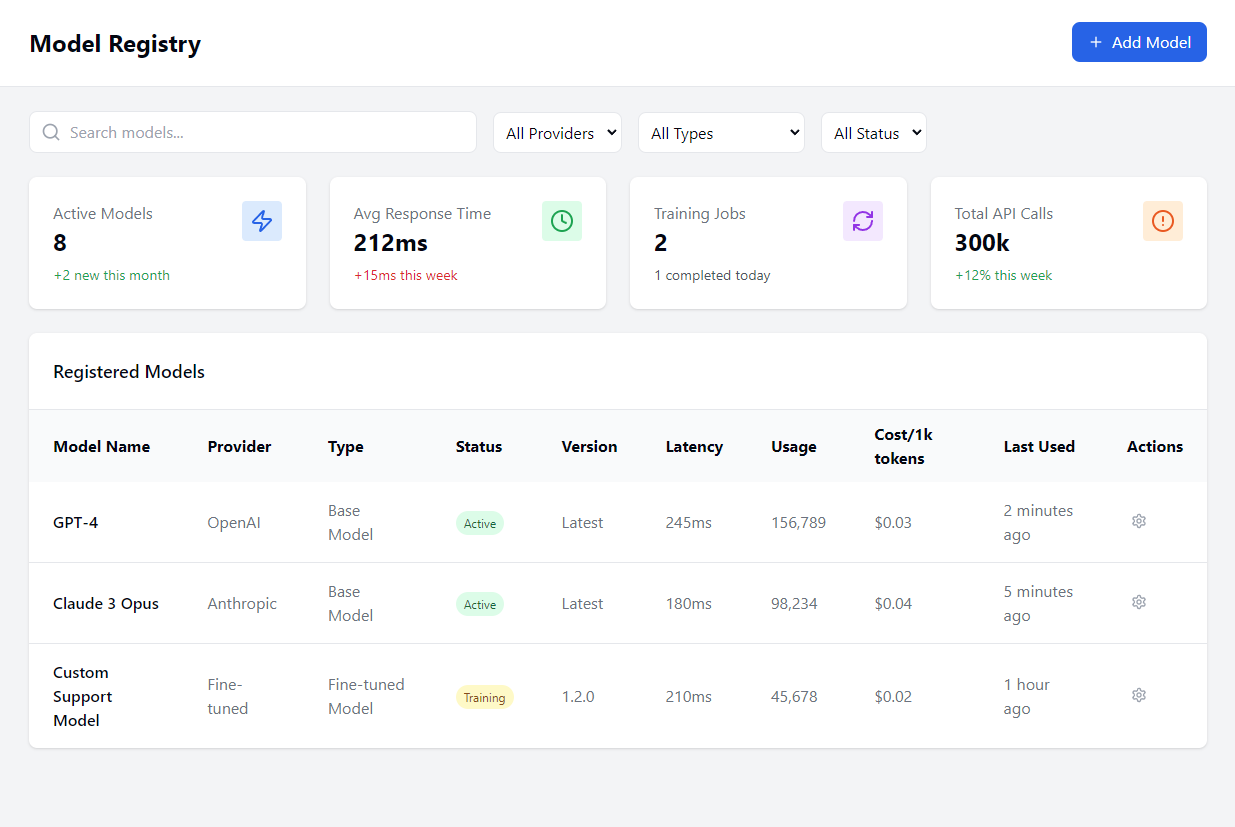
Task: Open the All Types filter dropdown
Action: tap(721, 133)
